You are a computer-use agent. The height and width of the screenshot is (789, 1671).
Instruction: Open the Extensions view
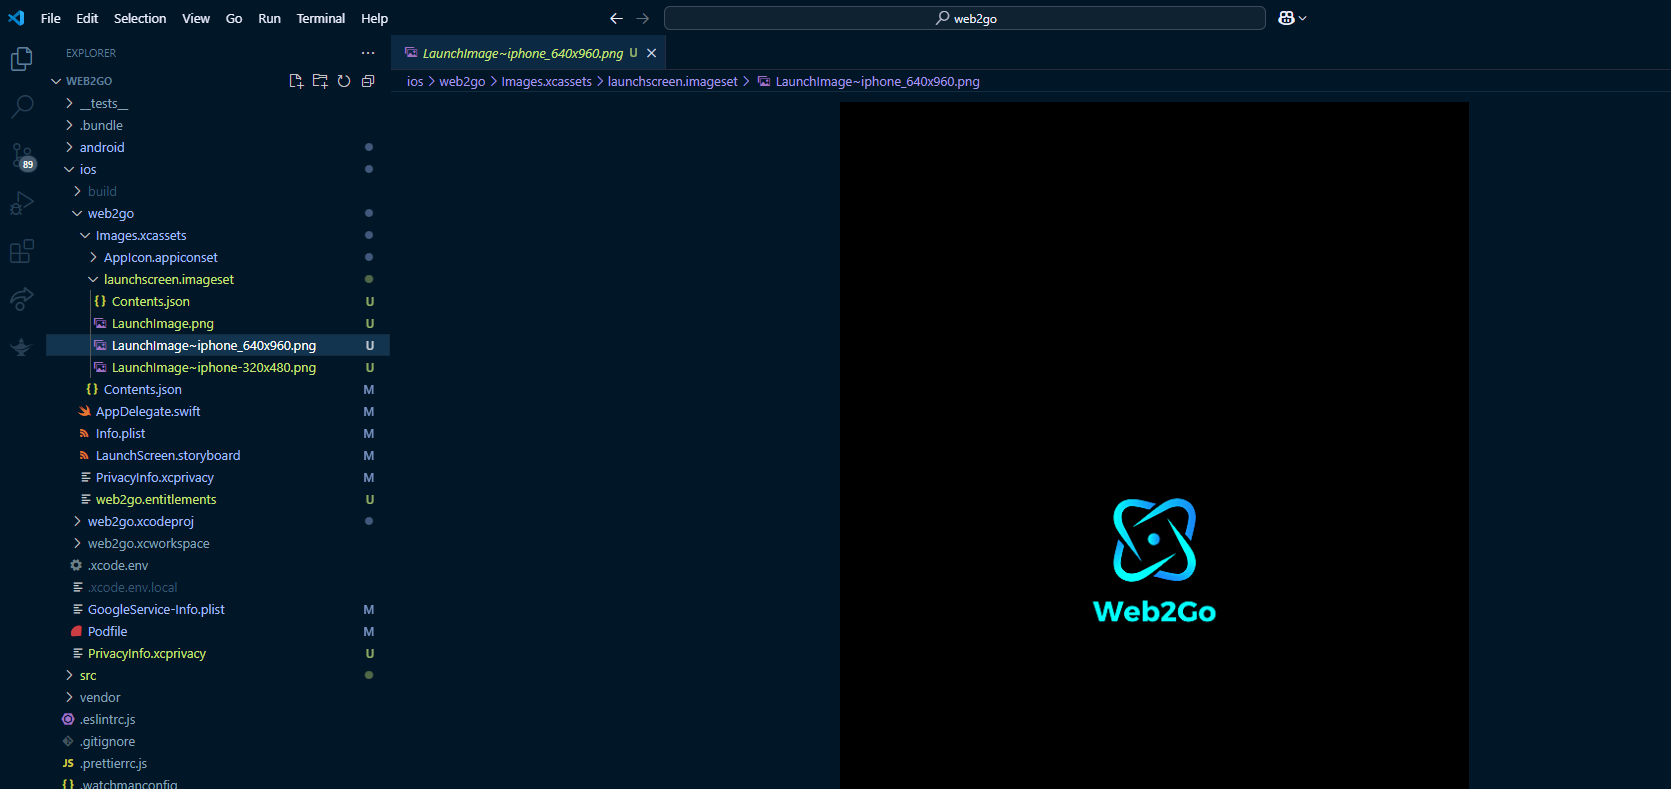click(22, 251)
